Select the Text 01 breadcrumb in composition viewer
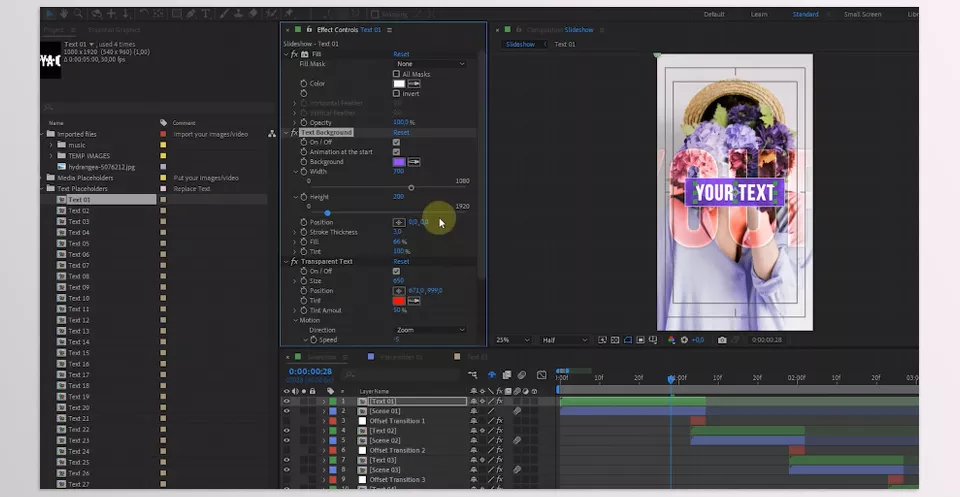960x497 pixels. 564,44
